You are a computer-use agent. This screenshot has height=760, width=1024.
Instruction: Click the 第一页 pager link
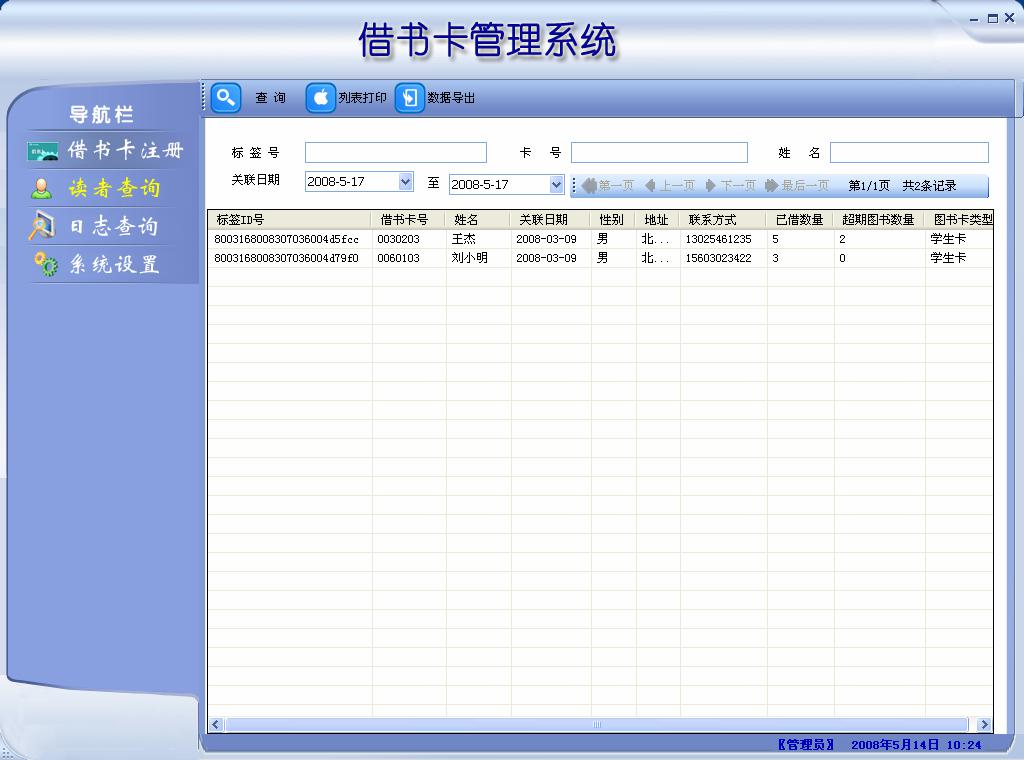coord(616,185)
